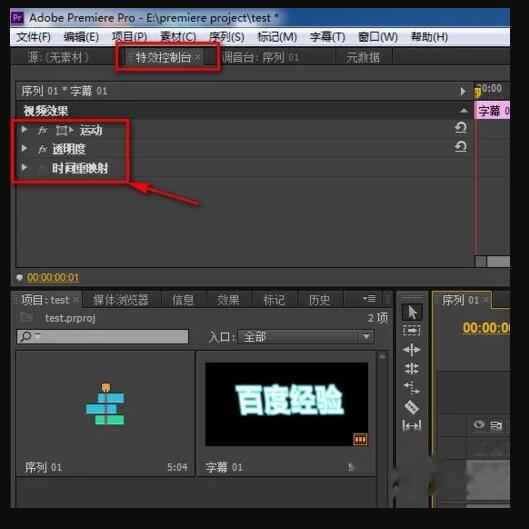Click the effect controls playhead marker
The height and width of the screenshot is (529, 529).
[x=478, y=92]
